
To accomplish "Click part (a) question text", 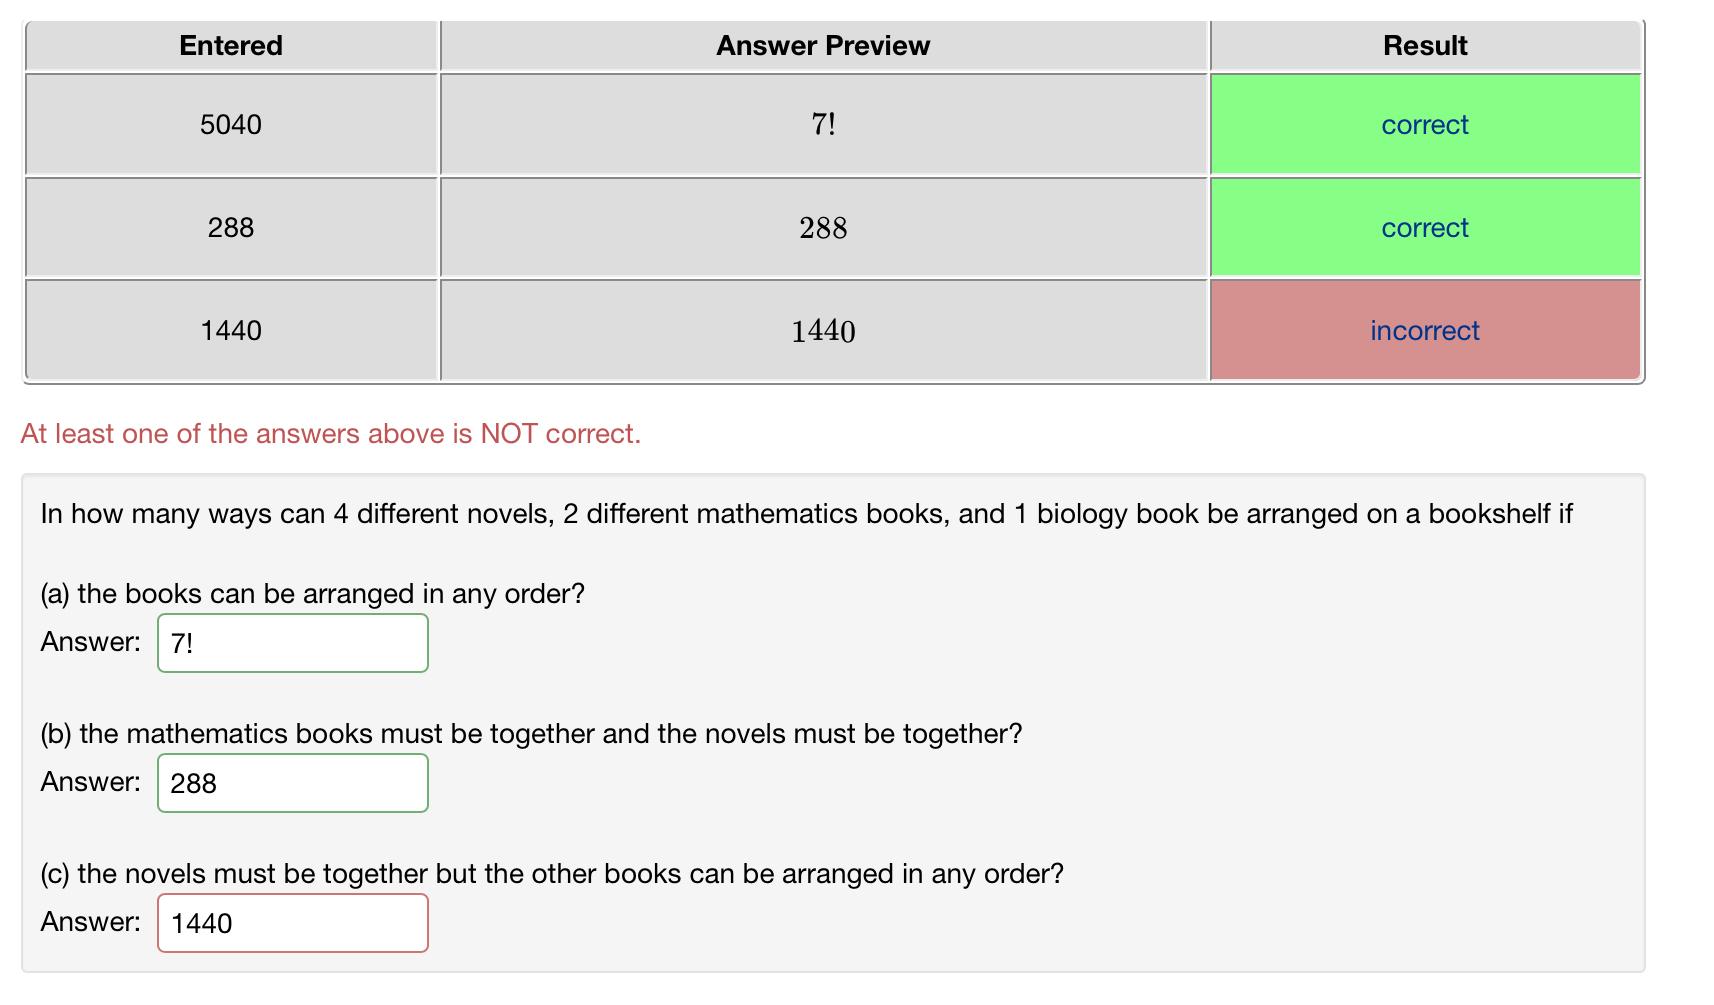I will tap(313, 593).
